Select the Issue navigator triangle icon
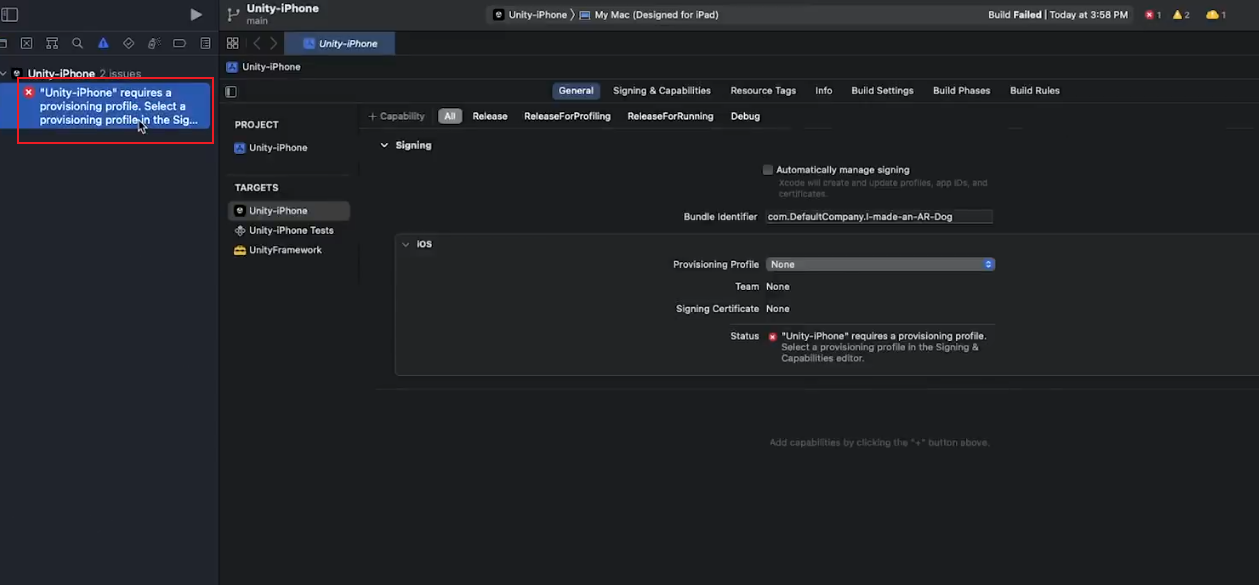The height and width of the screenshot is (585, 1259). [103, 43]
